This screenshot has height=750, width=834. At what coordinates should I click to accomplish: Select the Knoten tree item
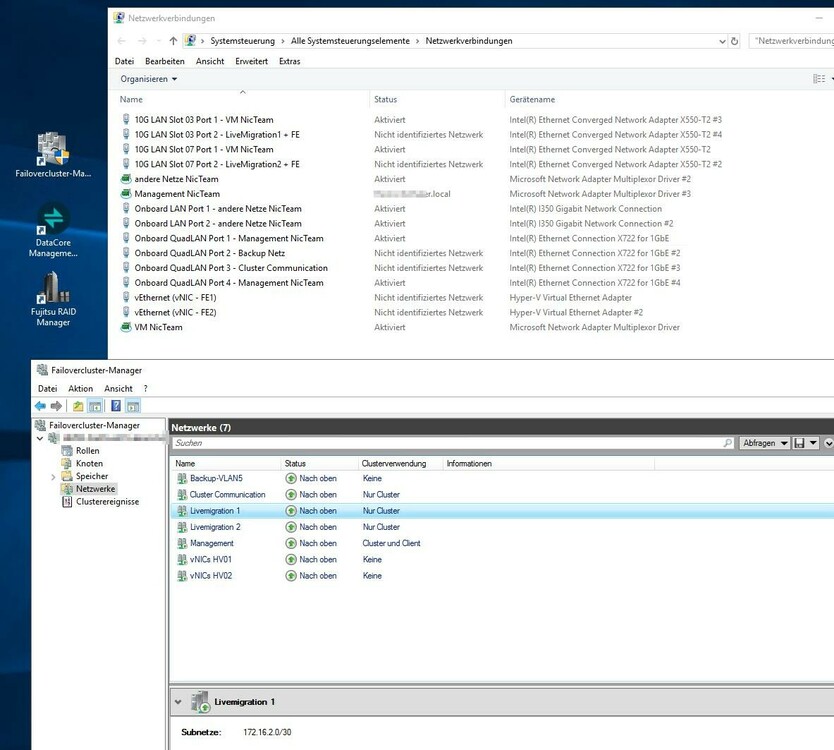(88, 464)
